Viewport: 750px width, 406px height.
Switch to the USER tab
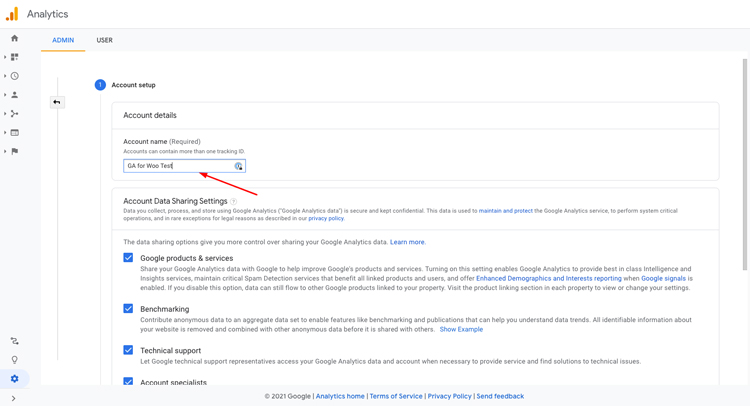(x=104, y=40)
